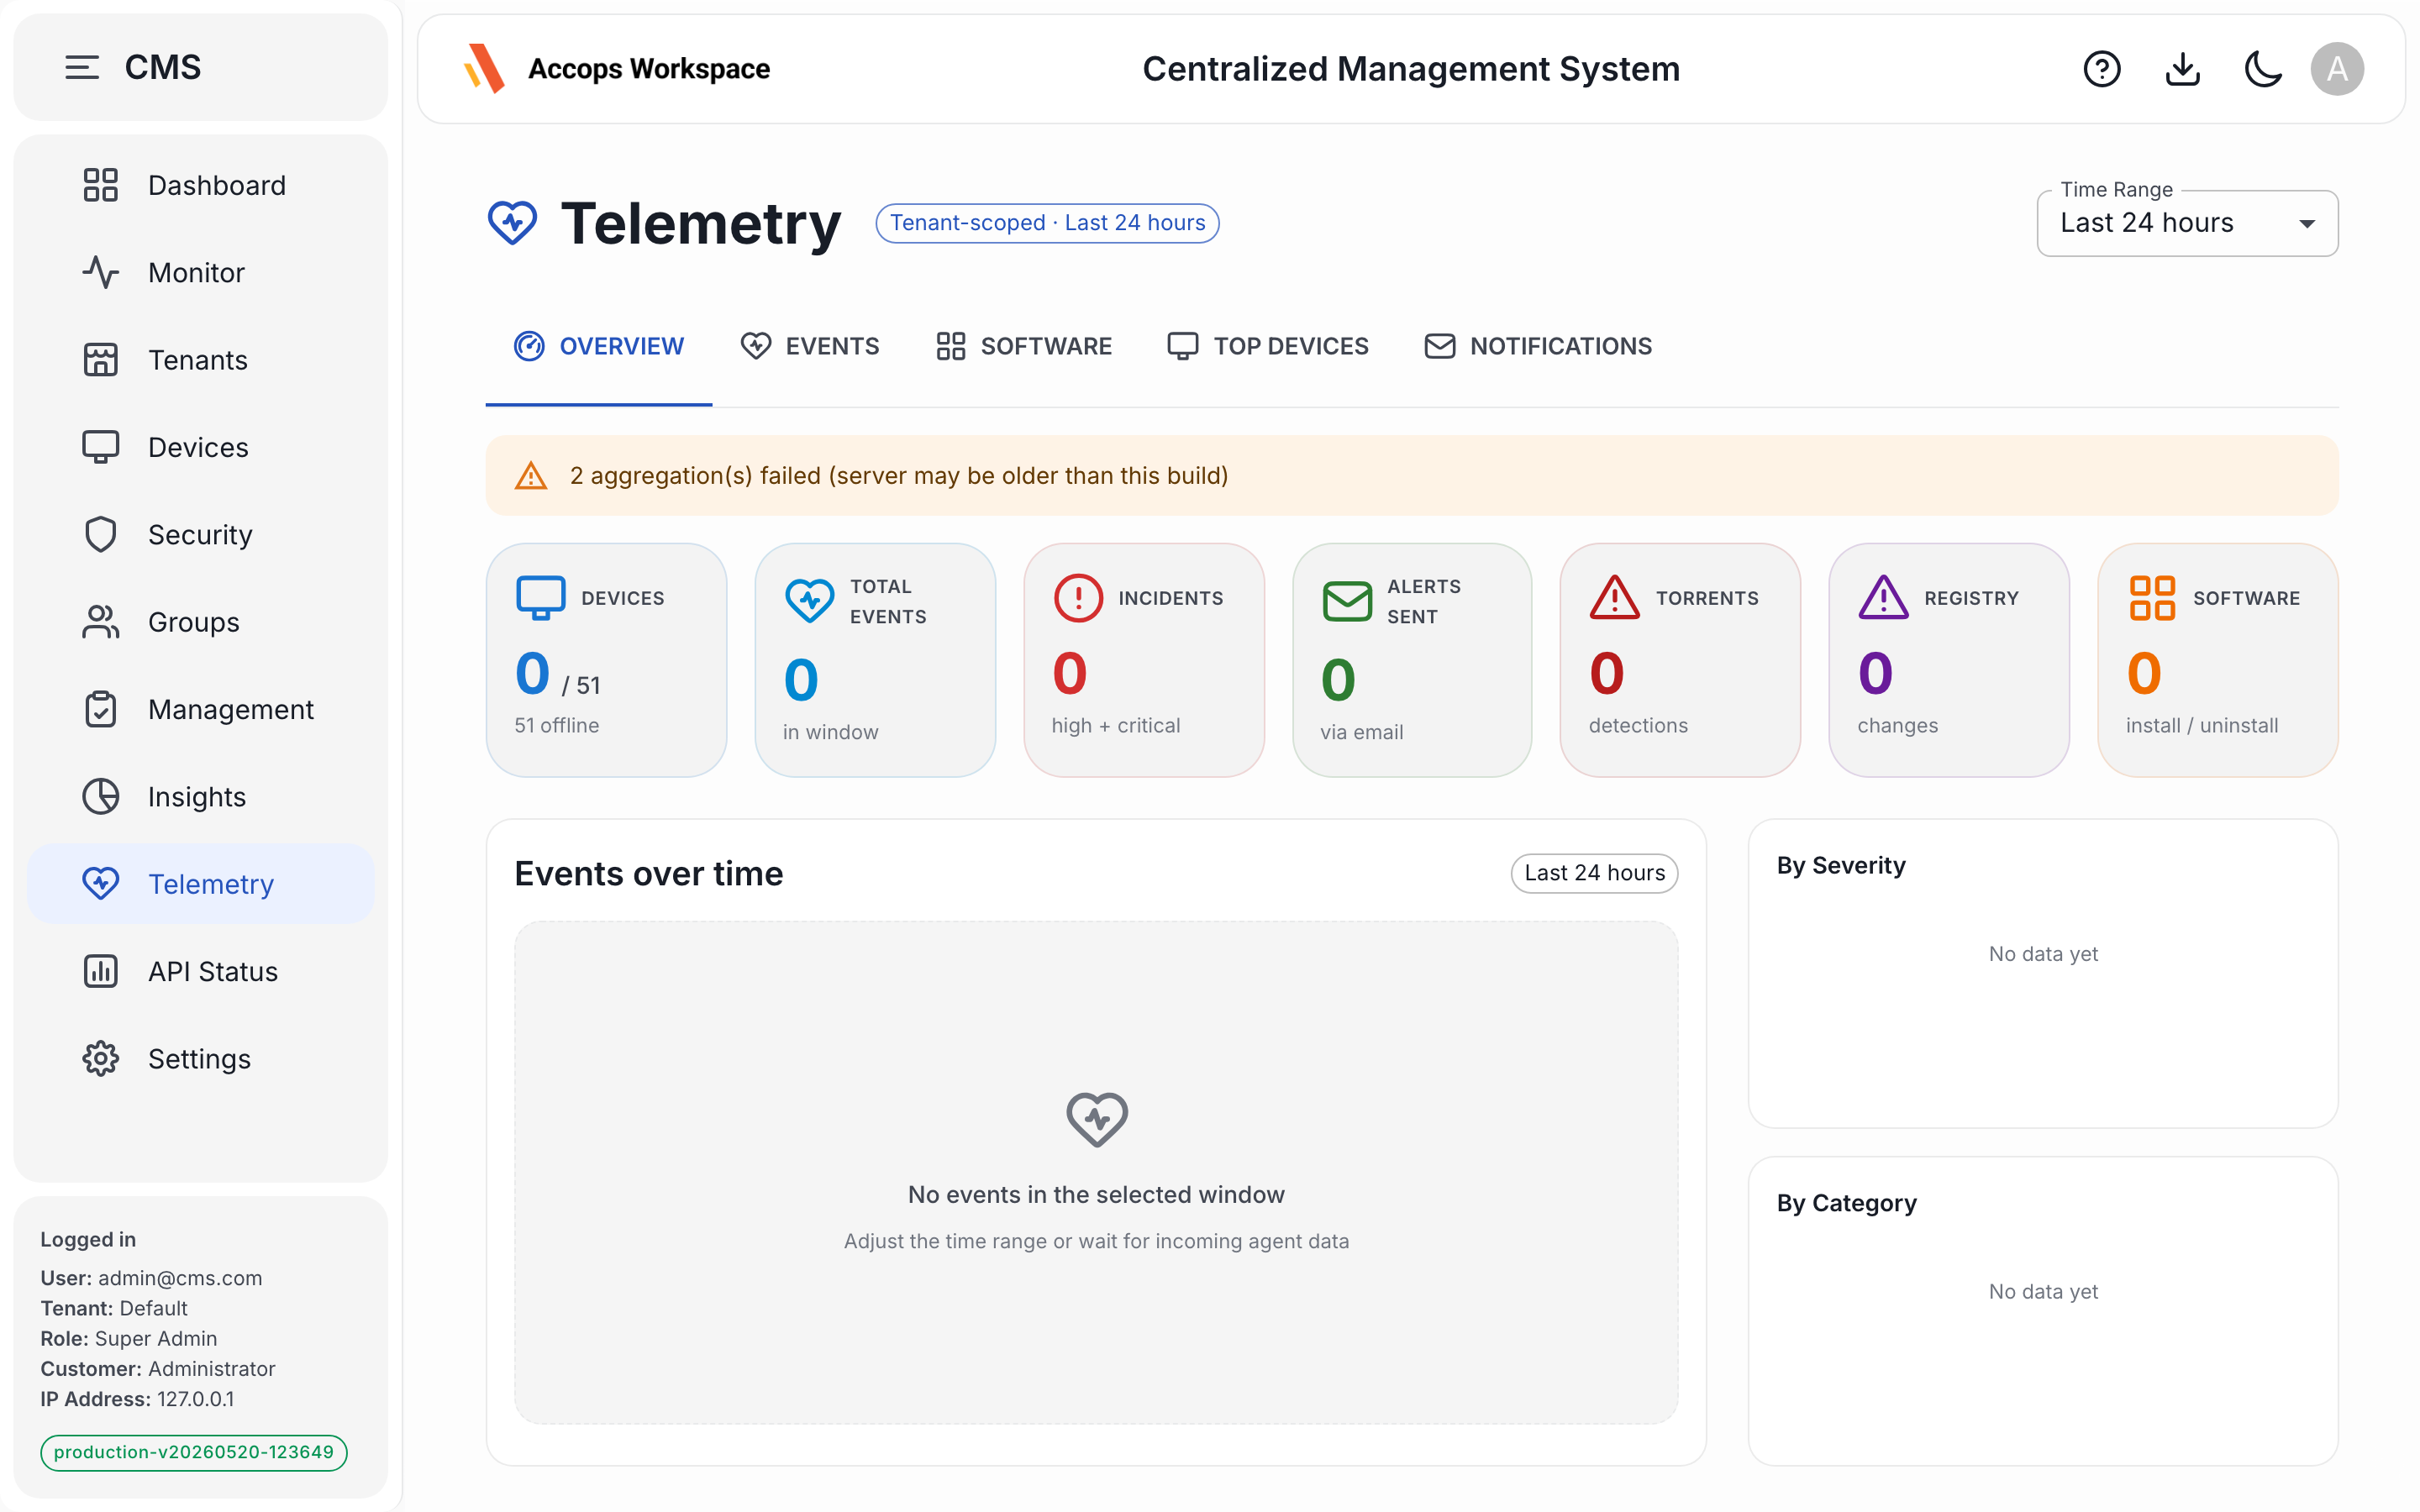Click the 'By Category' heading
Image resolution: width=2420 pixels, height=1512 pixels.
click(x=1846, y=1203)
